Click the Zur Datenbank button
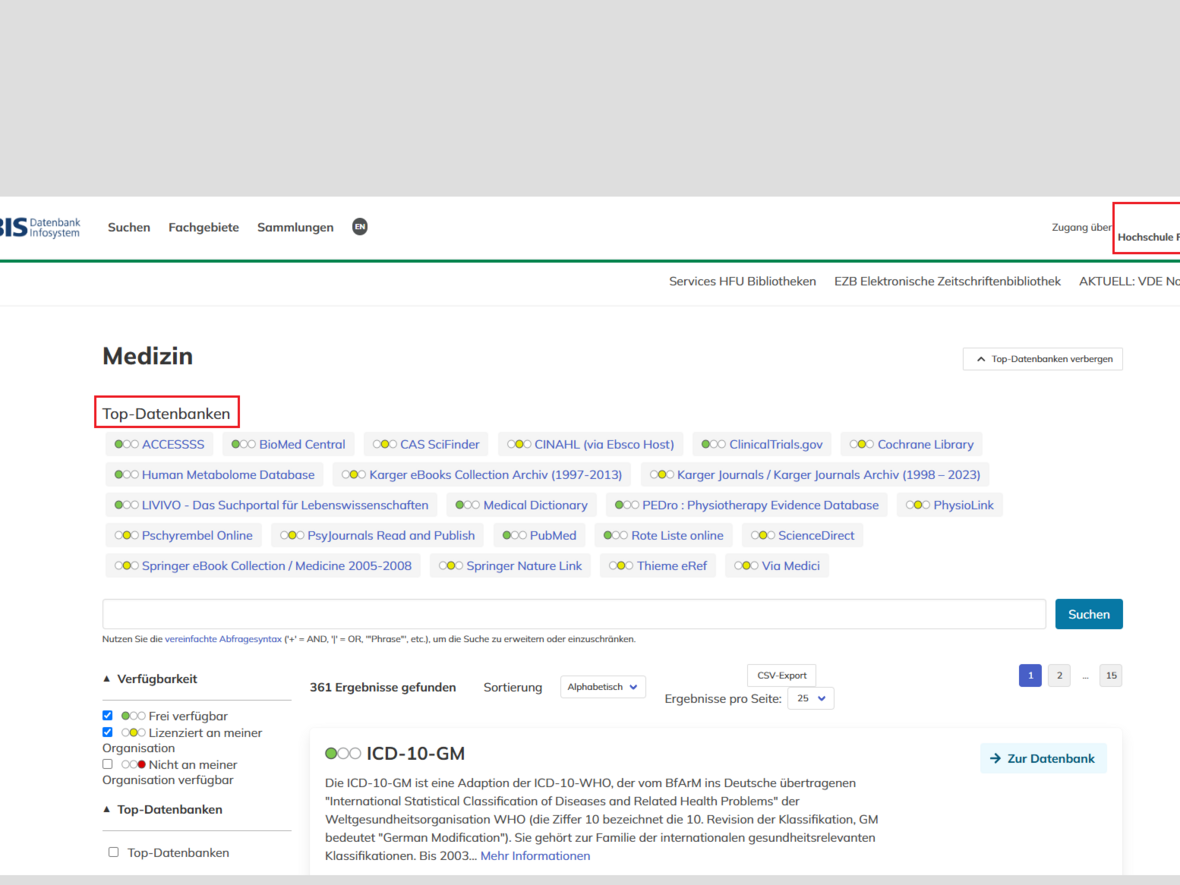The height and width of the screenshot is (885, 1180). pyautogui.click(x=1042, y=759)
